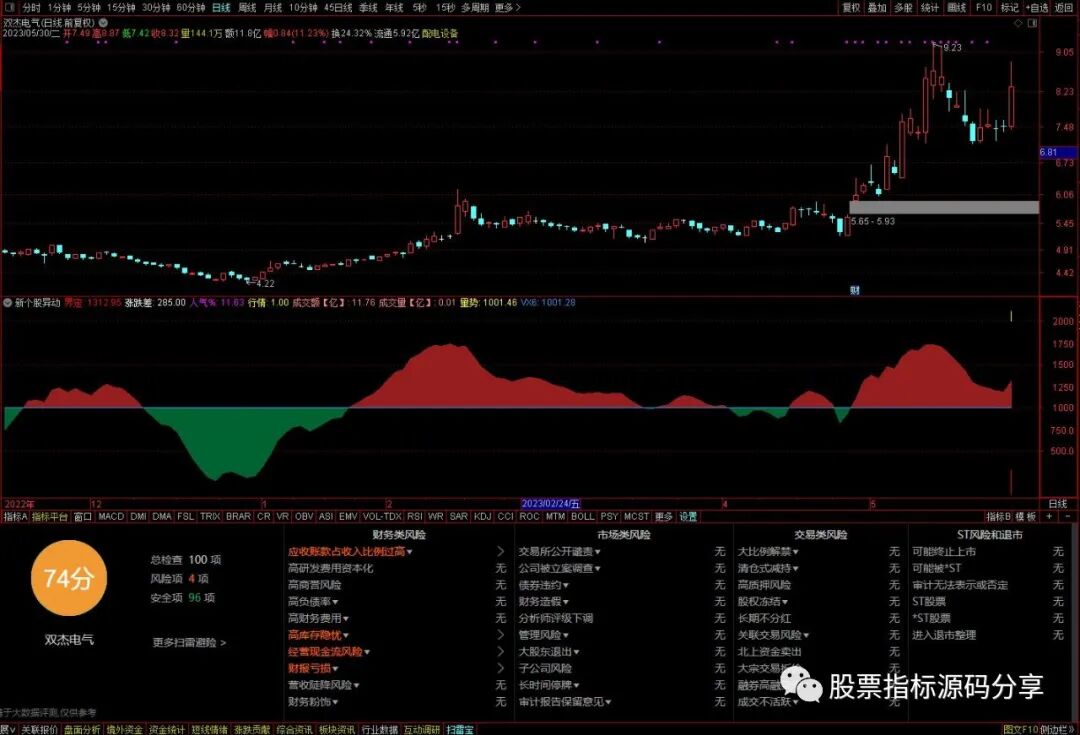Select the 月线 monthly period
The width and height of the screenshot is (1080, 735).
273,8
